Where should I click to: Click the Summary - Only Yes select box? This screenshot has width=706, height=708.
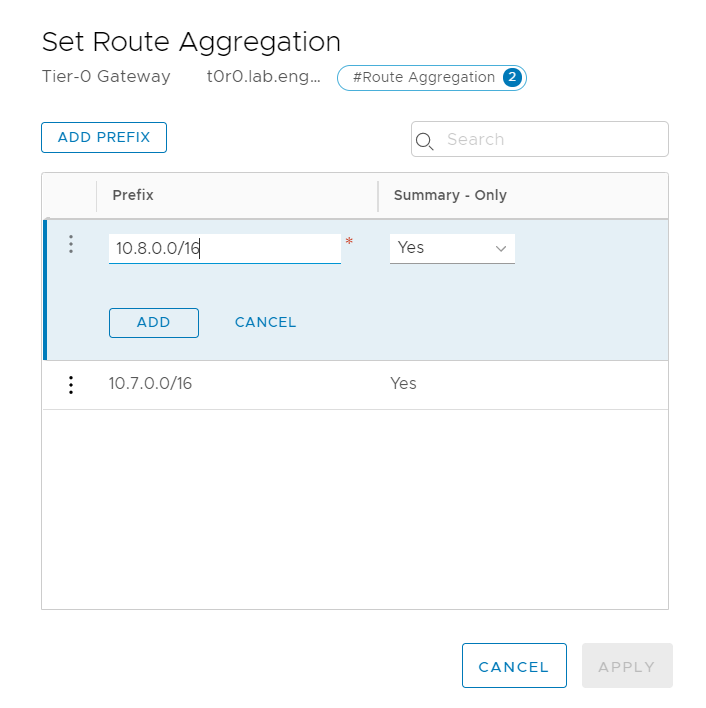[x=442, y=248]
